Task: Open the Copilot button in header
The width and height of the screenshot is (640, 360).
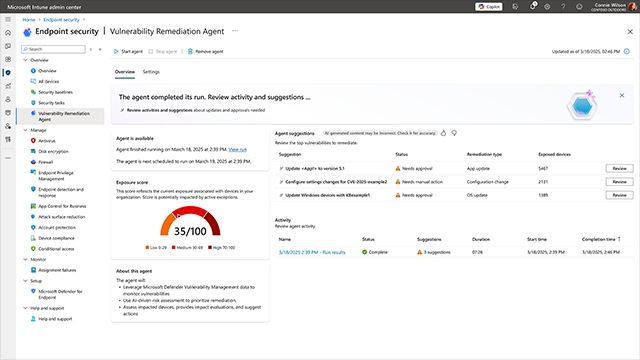Action: pos(489,7)
